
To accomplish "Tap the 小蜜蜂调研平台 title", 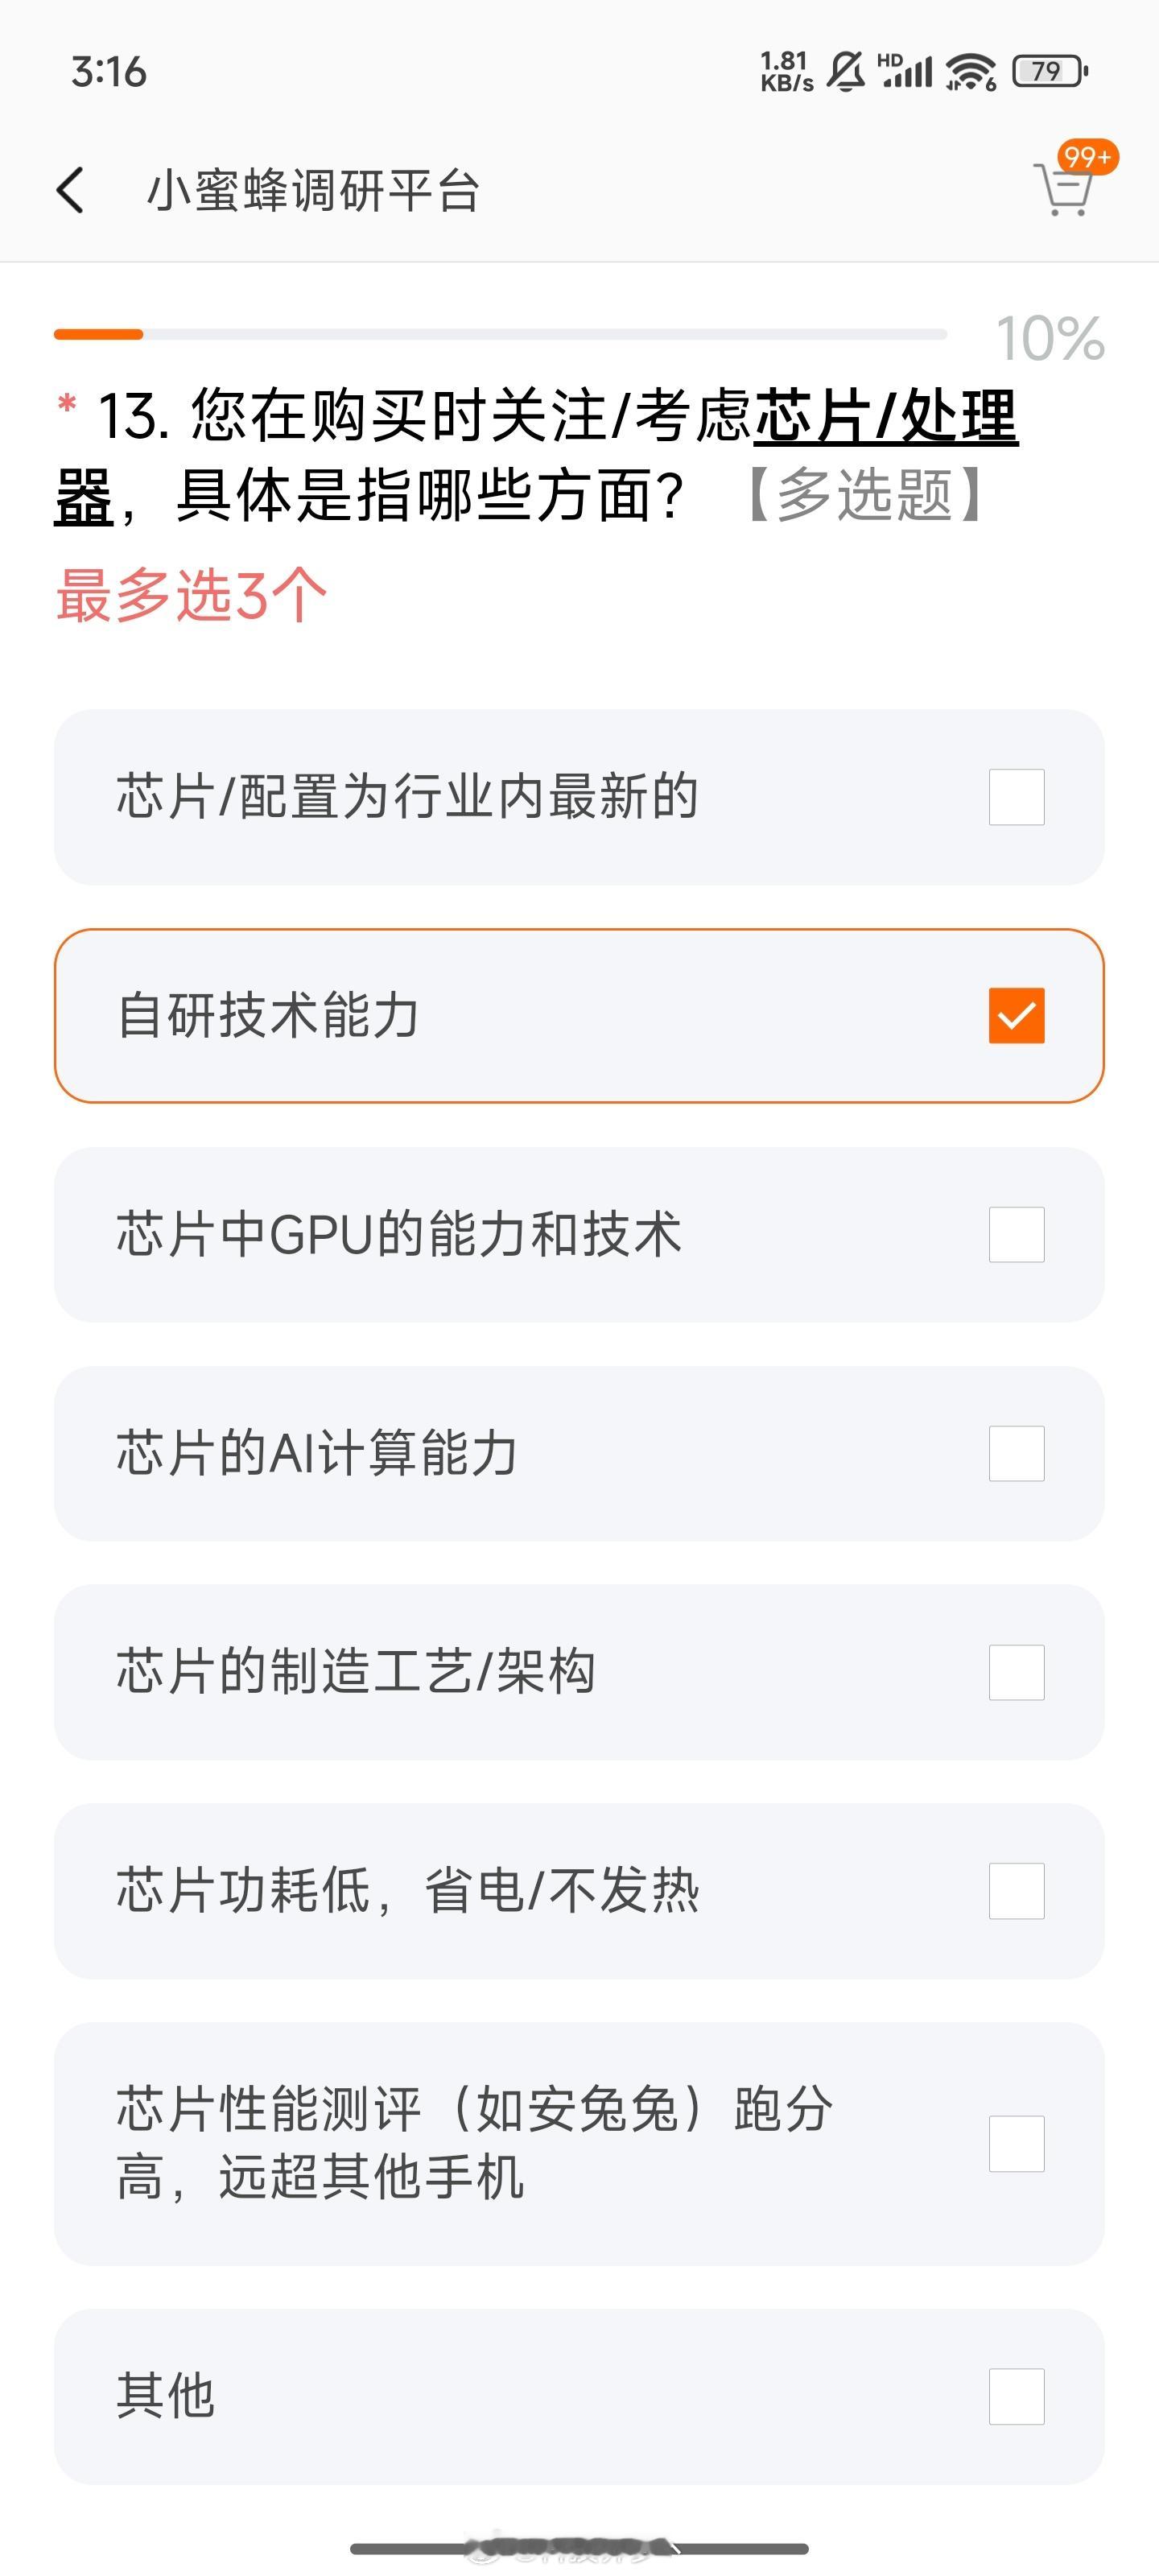I will (314, 190).
